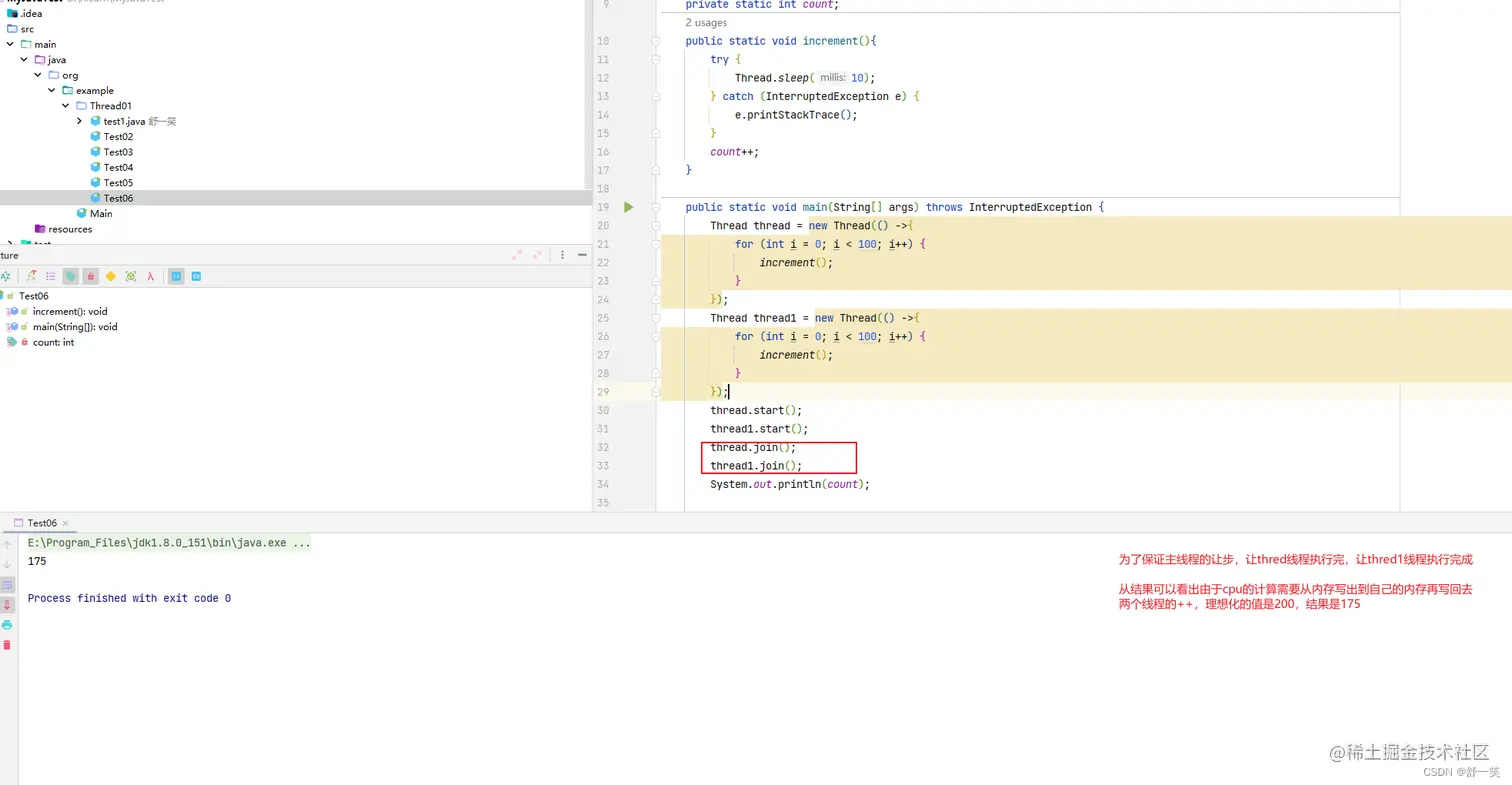1512x785 pixels.
Task: Click the 'millis:' inlay hint in sleep call
Action: (x=833, y=78)
